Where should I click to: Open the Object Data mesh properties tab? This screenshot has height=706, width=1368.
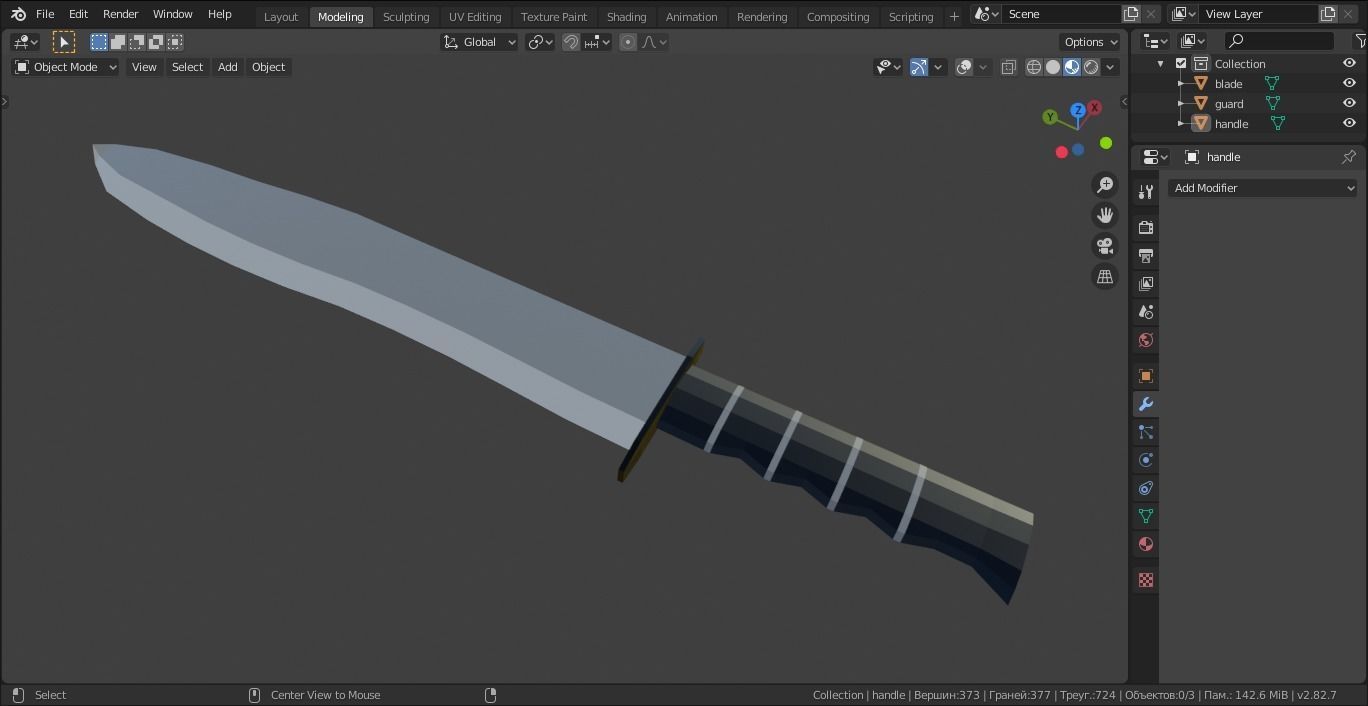[x=1146, y=516]
